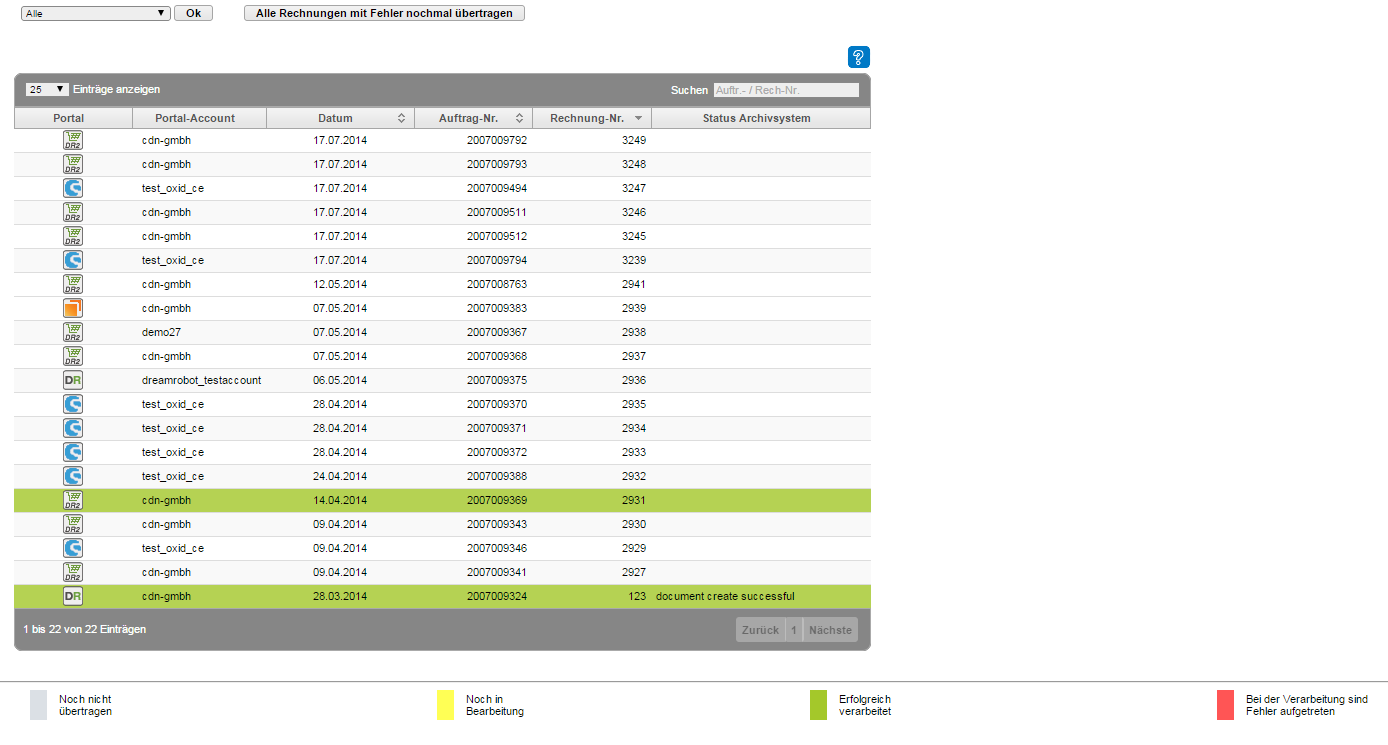Viewport: 1388px width, 745px height.
Task: Click the demo27 account cell
Action: point(161,332)
